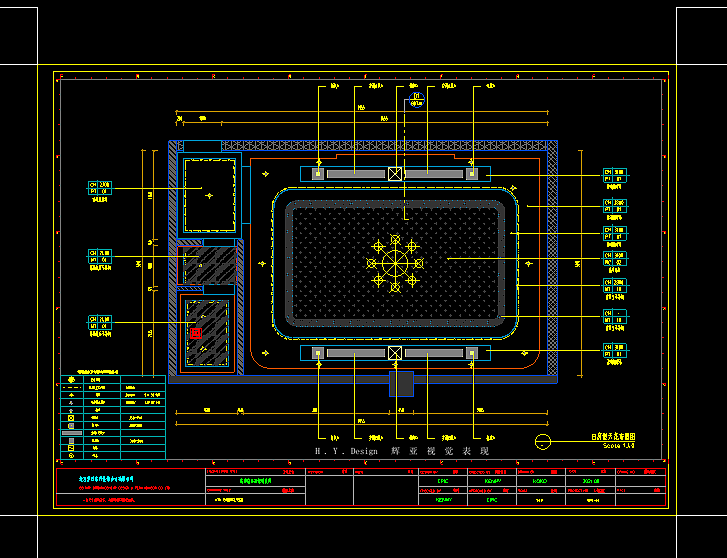Select the downlight symbol at the ceiling's right middle
Viewport: 727px width, 558px height.
pyautogui.click(x=529, y=263)
